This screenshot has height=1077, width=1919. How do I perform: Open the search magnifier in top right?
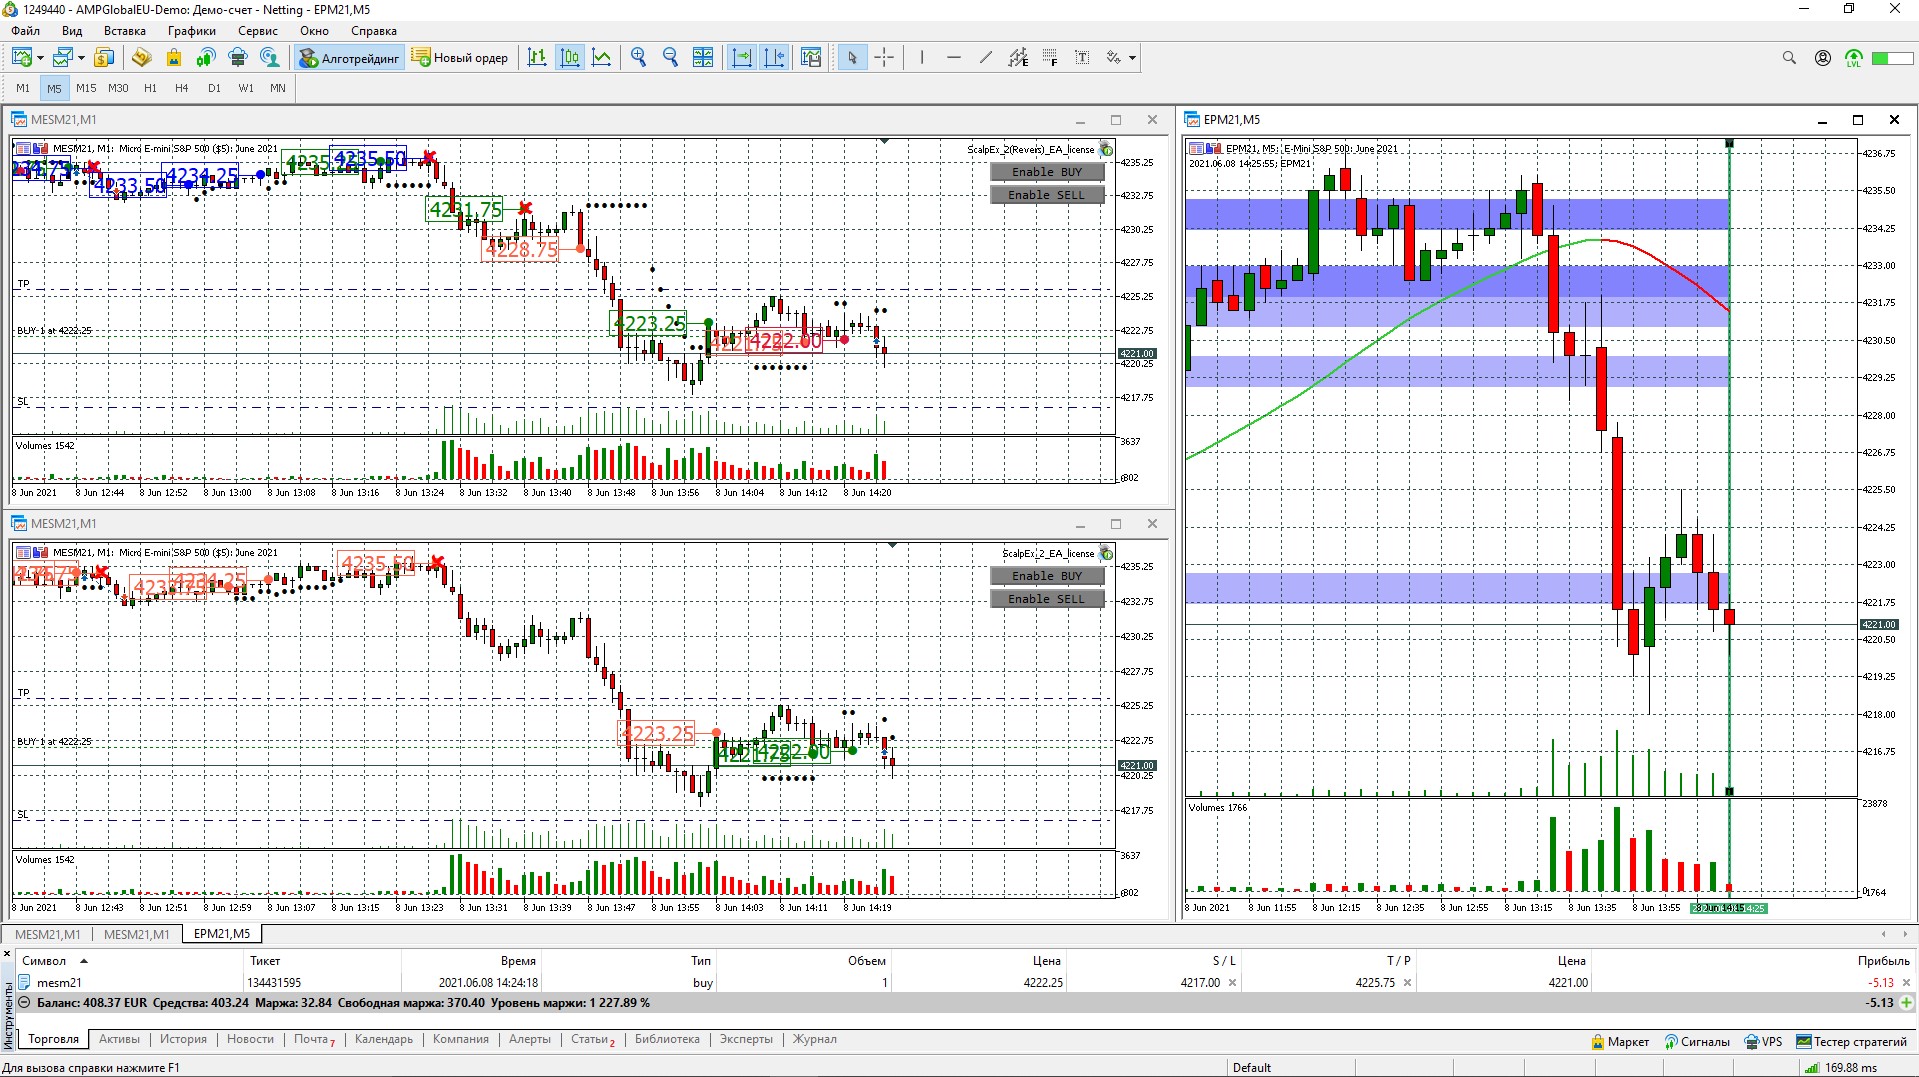(x=1789, y=58)
